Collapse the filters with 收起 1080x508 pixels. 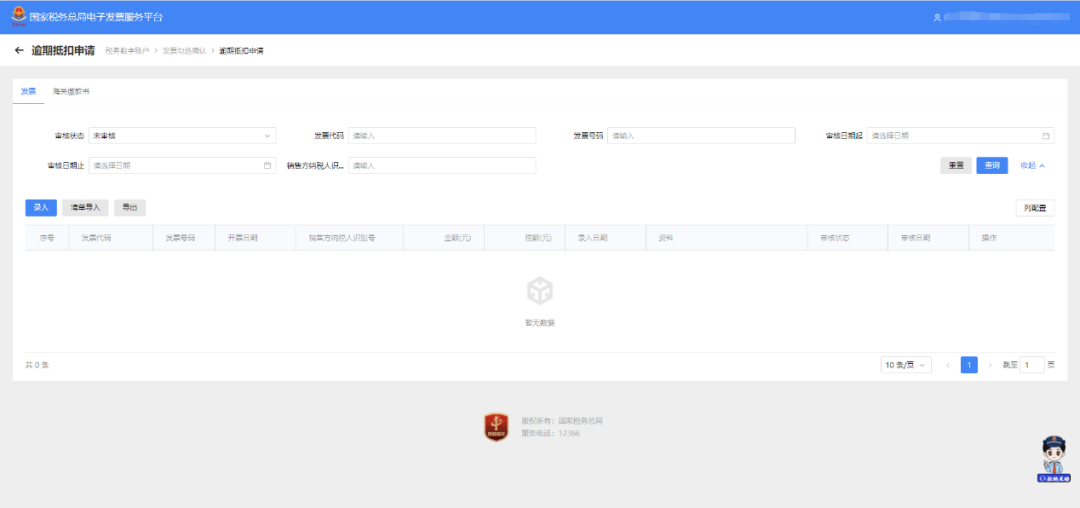click(x=1032, y=166)
